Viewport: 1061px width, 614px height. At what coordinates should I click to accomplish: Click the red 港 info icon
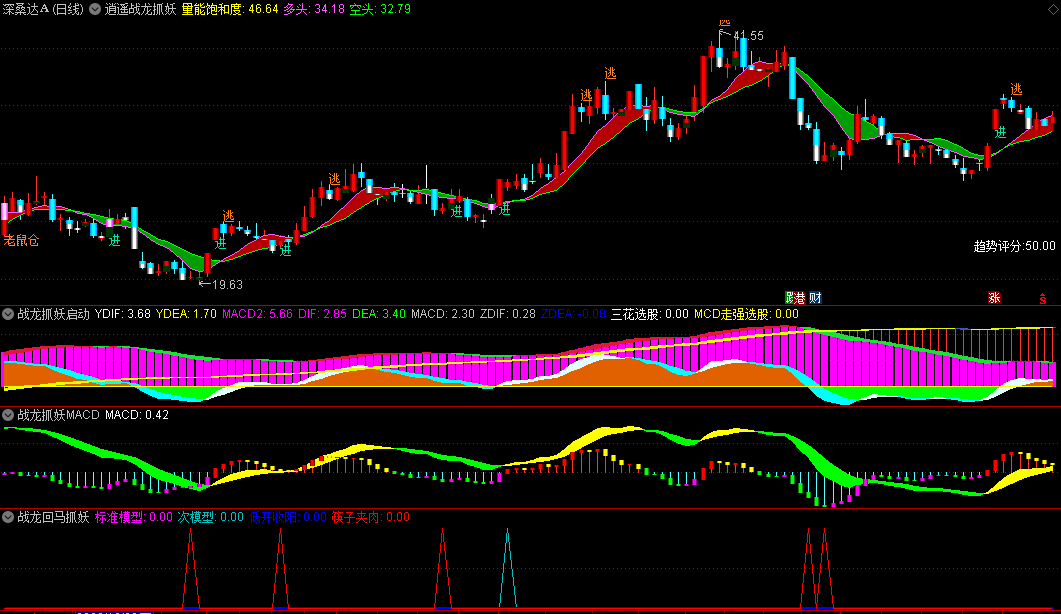tap(800, 298)
